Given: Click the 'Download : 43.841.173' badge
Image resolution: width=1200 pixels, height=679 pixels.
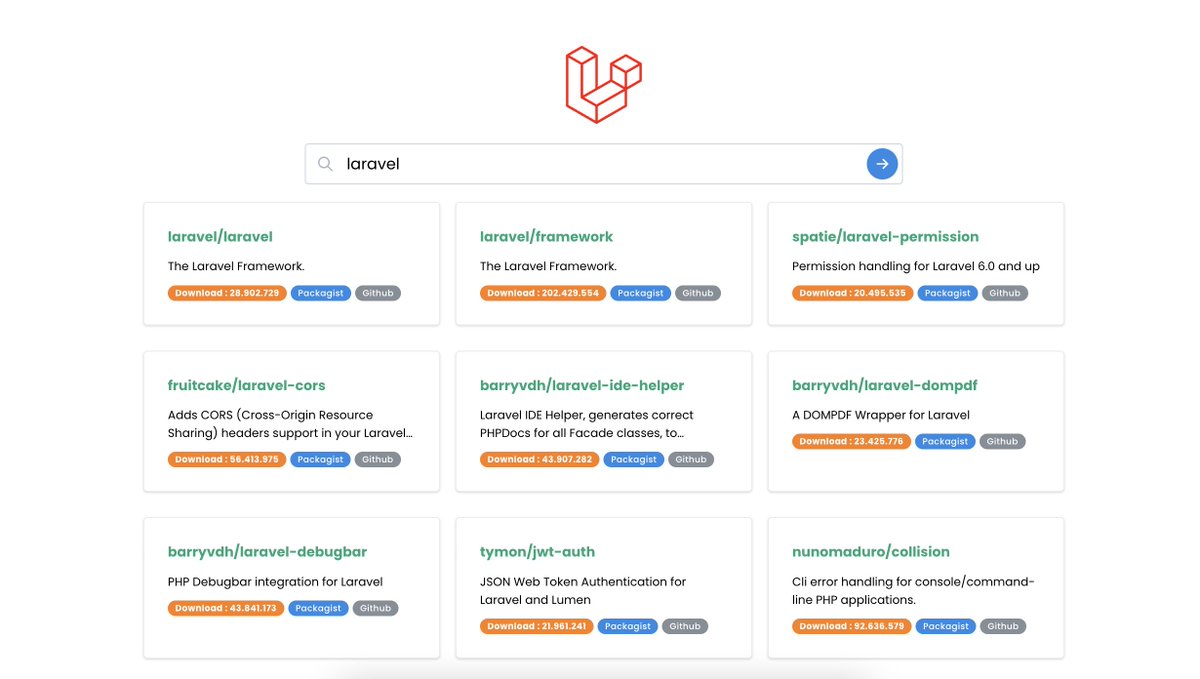Looking at the screenshot, I should point(226,608).
